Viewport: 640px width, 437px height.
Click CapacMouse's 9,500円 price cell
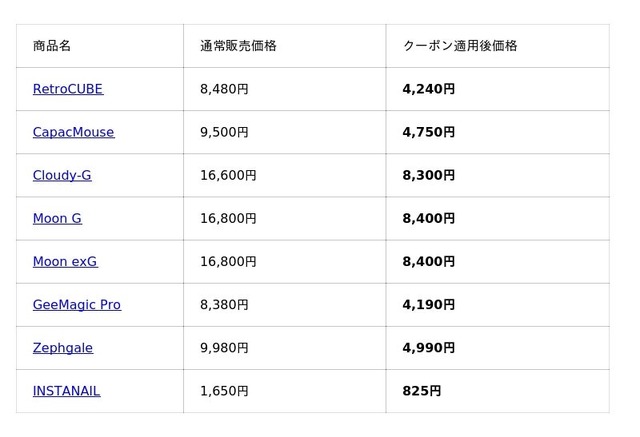tap(224, 132)
